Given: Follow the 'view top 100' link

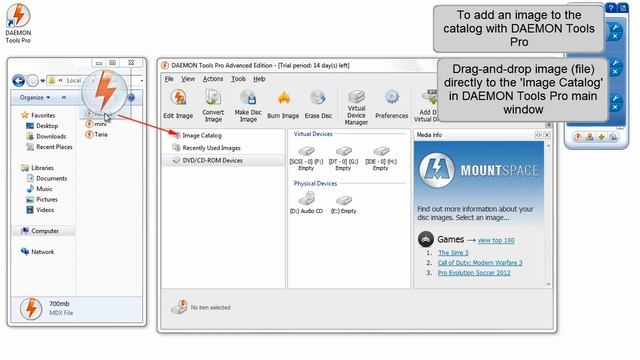Looking at the screenshot, I should click(x=496, y=240).
